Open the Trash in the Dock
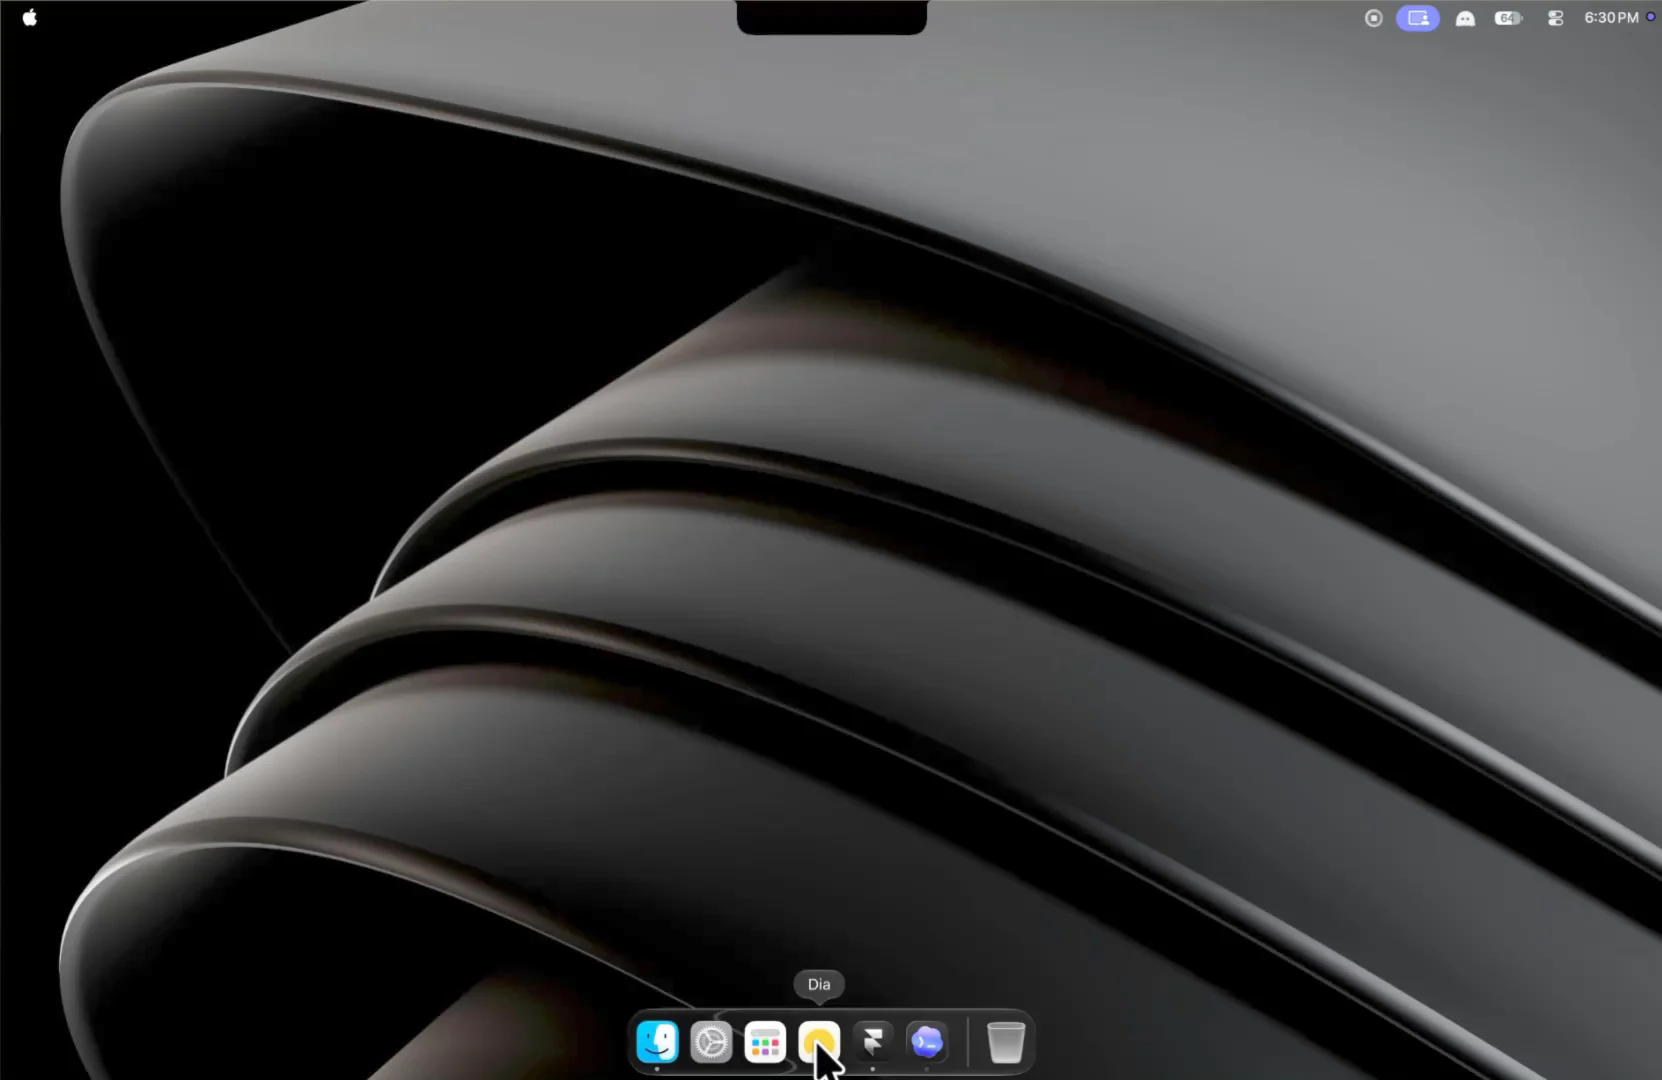This screenshot has width=1662, height=1080. click(1006, 1042)
